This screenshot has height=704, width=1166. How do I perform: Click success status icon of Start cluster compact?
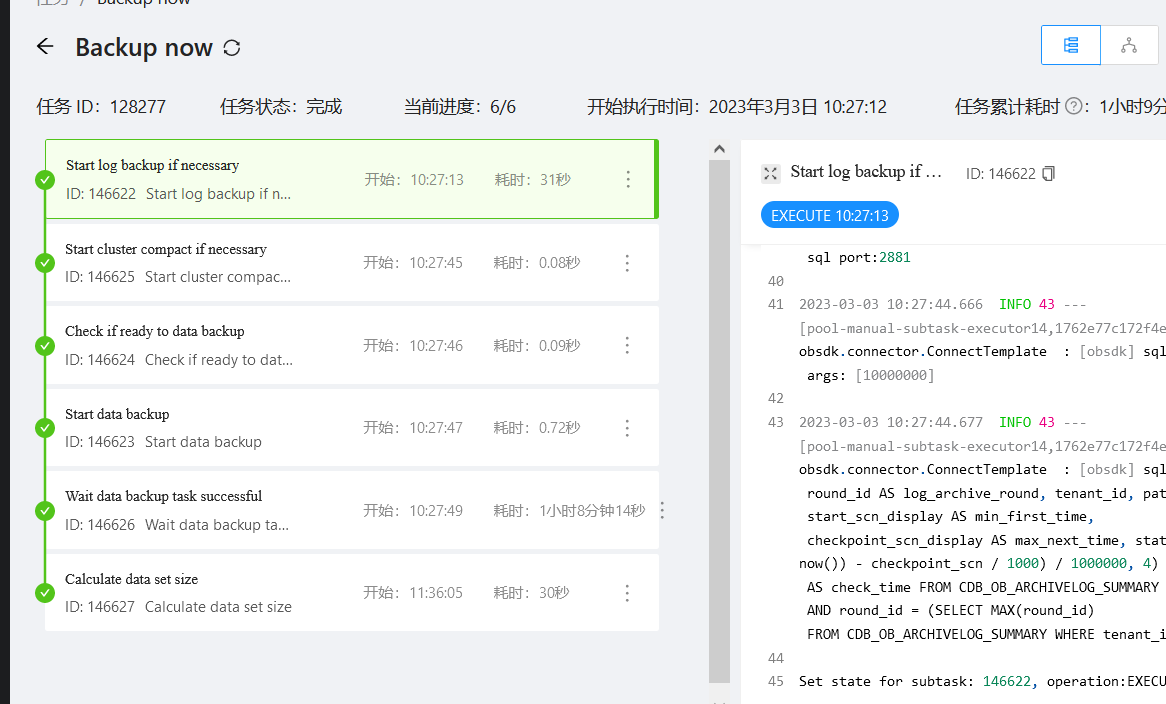coord(45,262)
